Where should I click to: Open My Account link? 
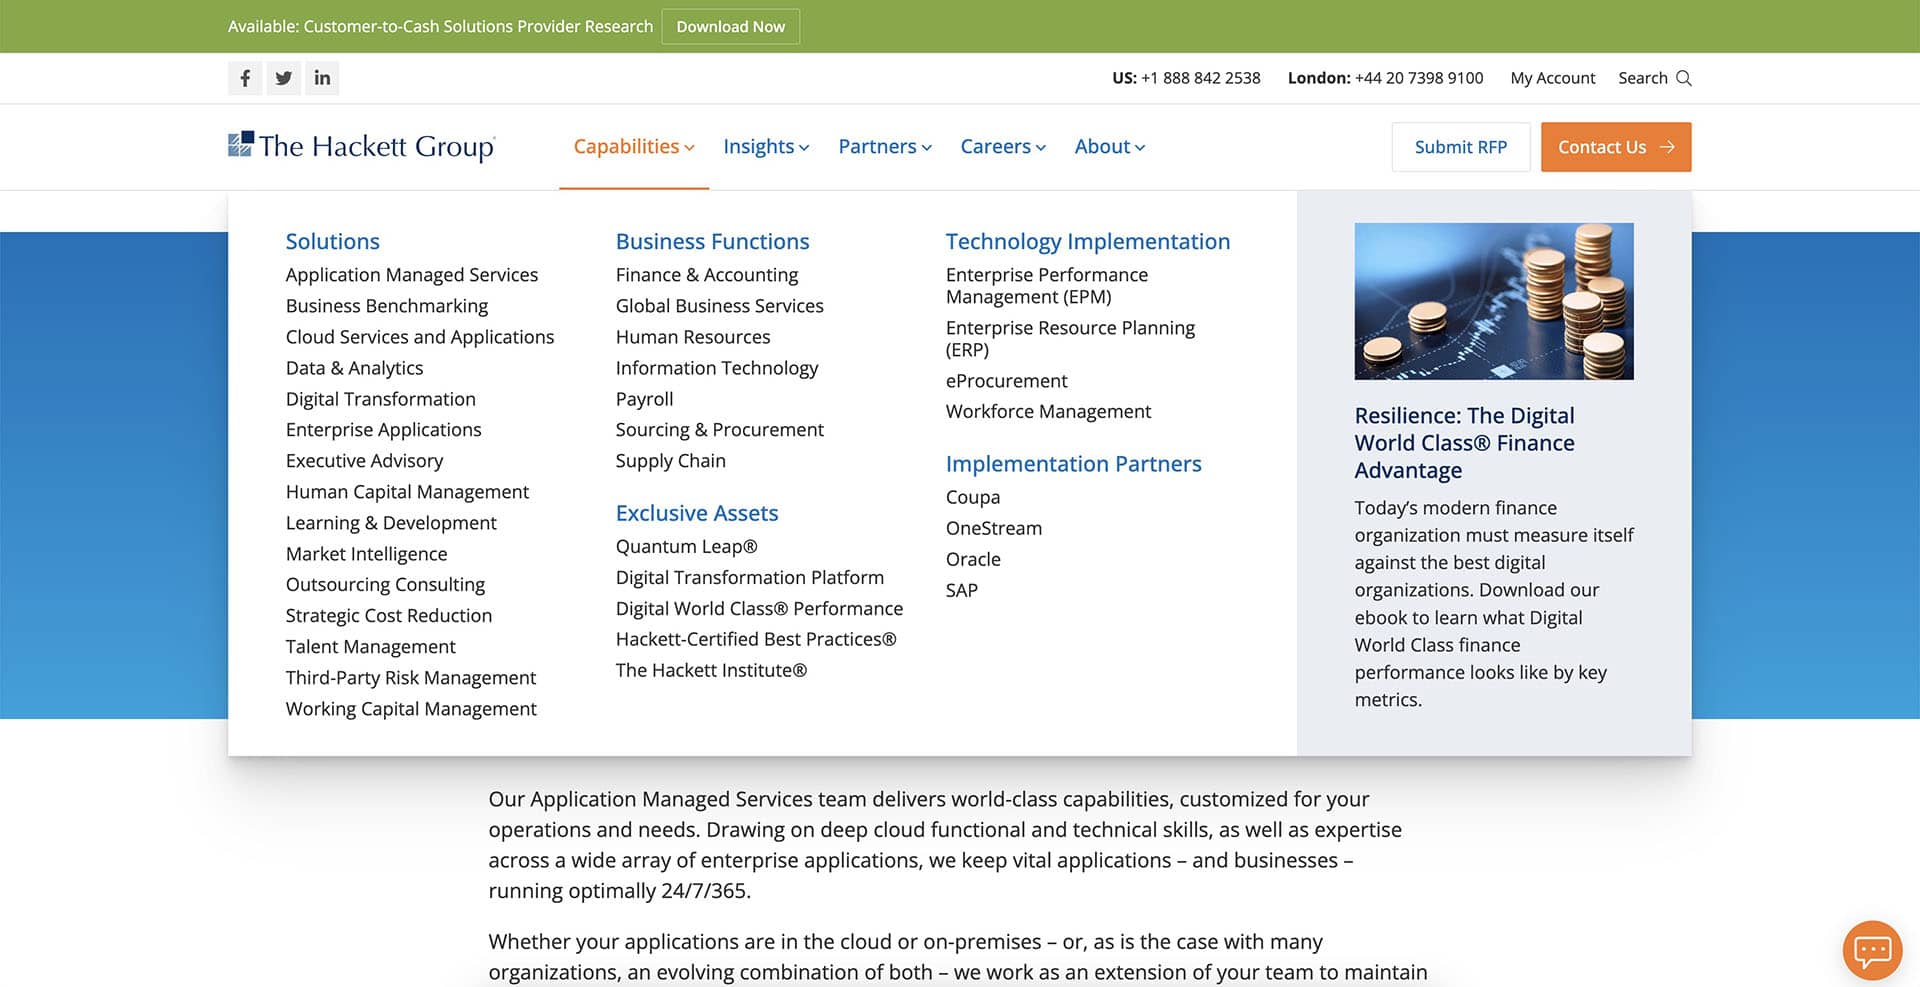click(1553, 78)
